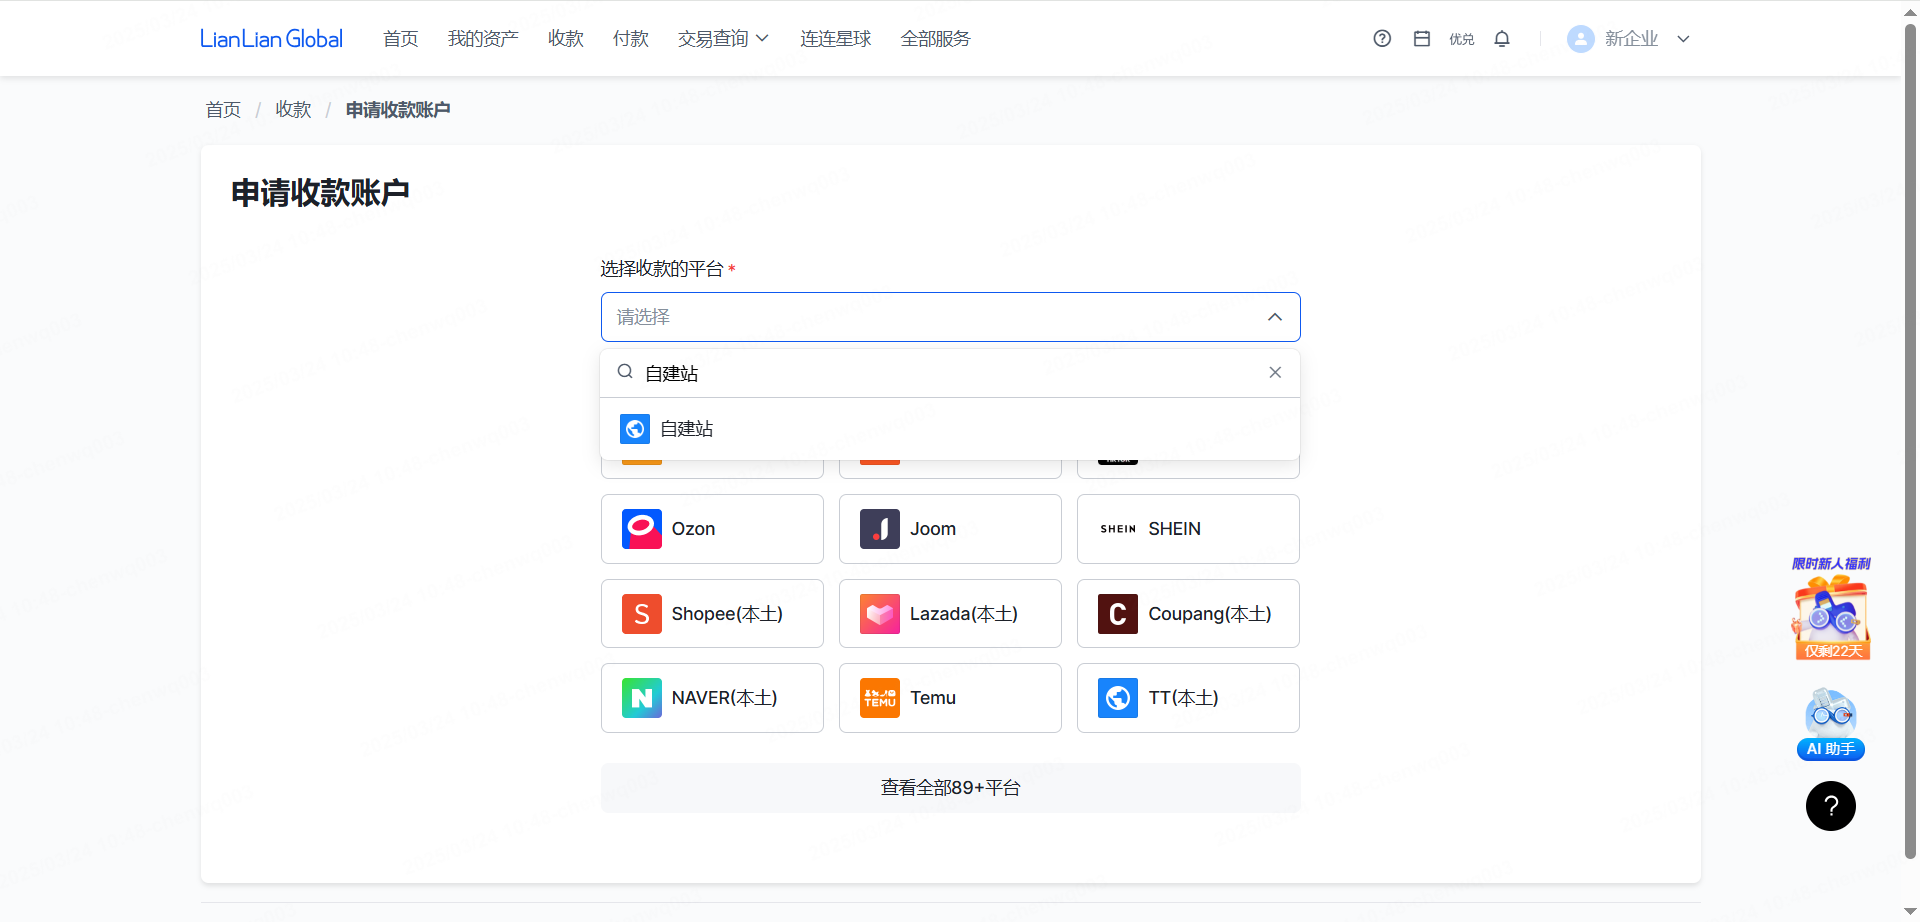Viewport: 1920px width, 922px height.
Task: Collapse the 请选择 platform dropdown
Action: (1275, 317)
